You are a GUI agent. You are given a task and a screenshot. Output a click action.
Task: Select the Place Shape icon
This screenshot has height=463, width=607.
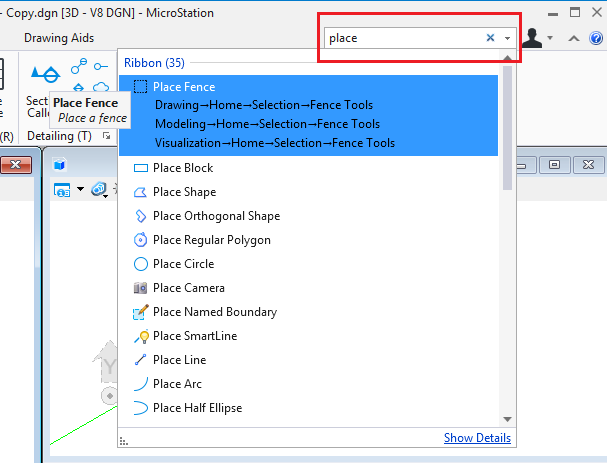tap(140, 192)
